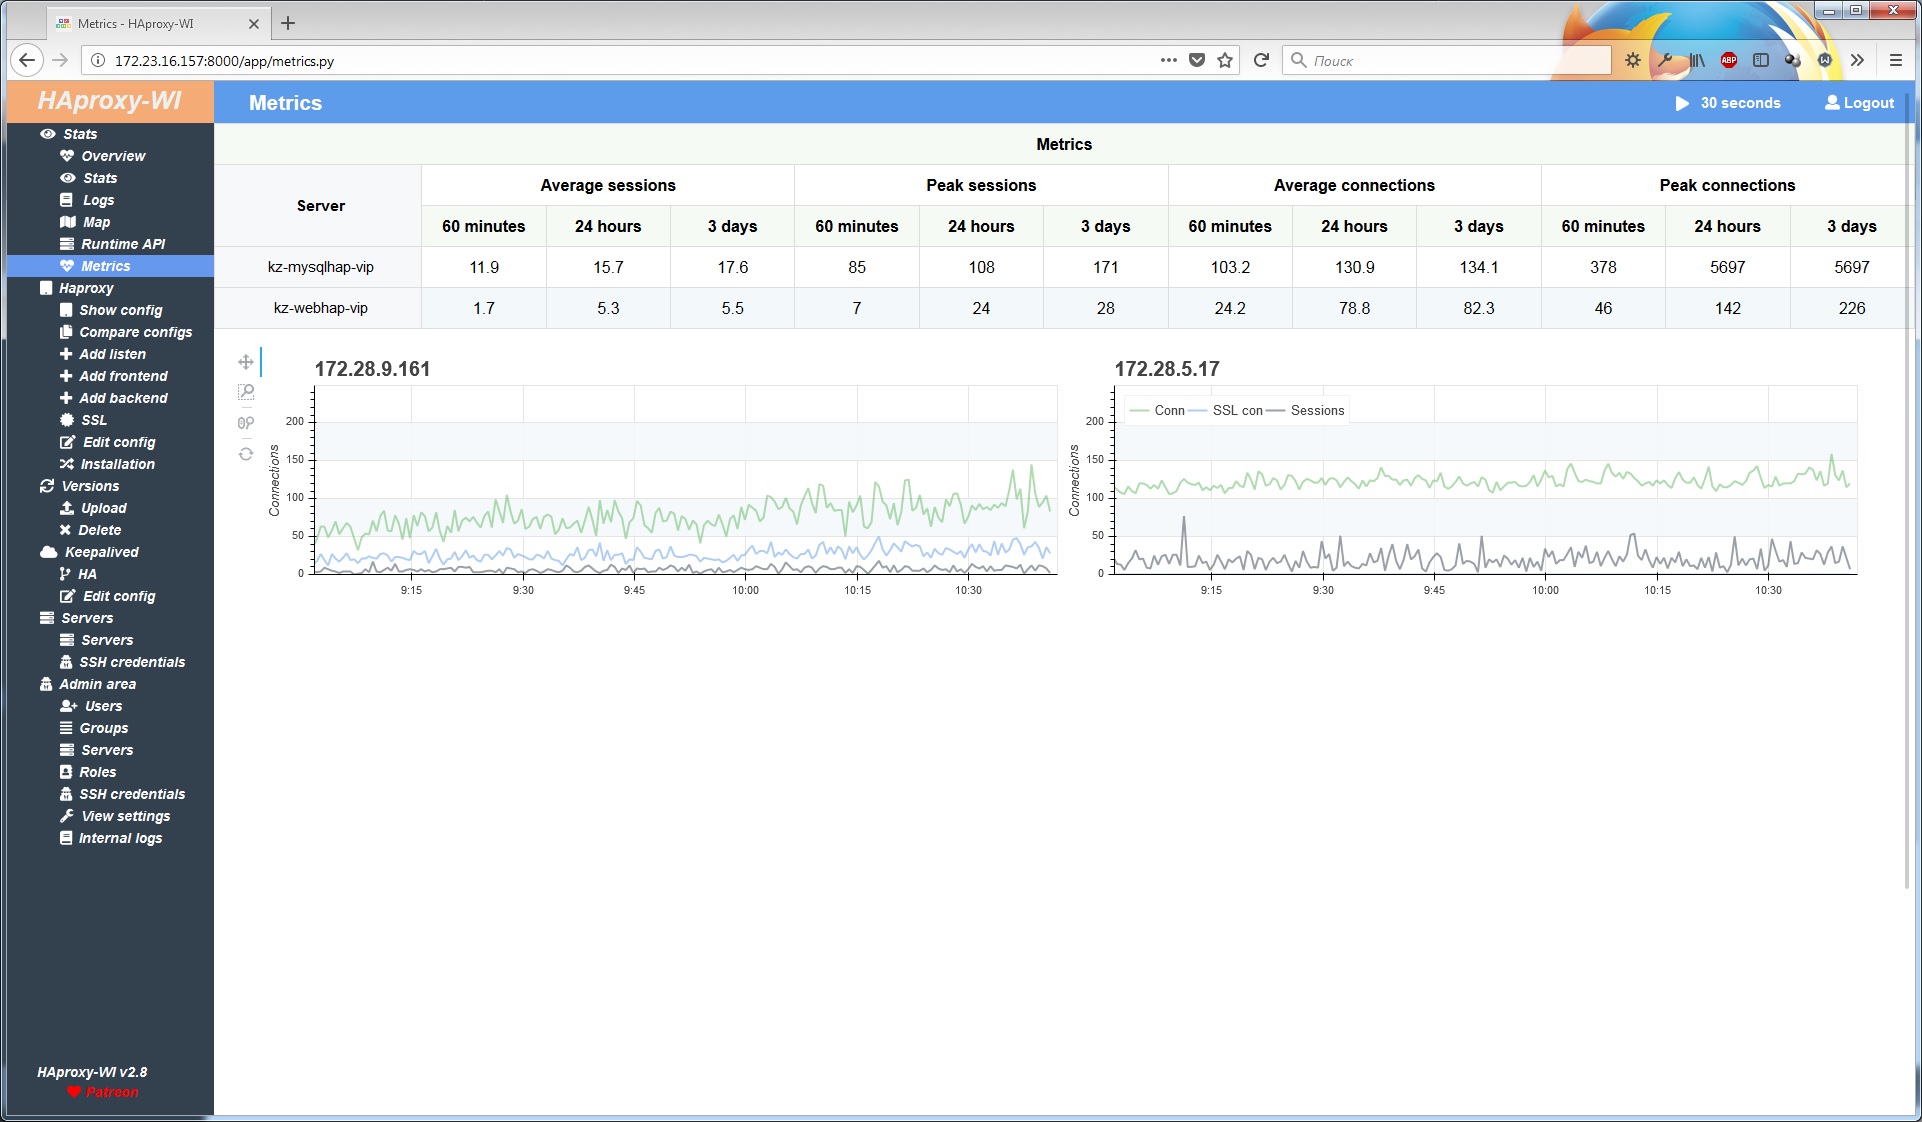Toggle the Box Zoom chart tool
The height and width of the screenshot is (1122, 1922).
[x=246, y=392]
